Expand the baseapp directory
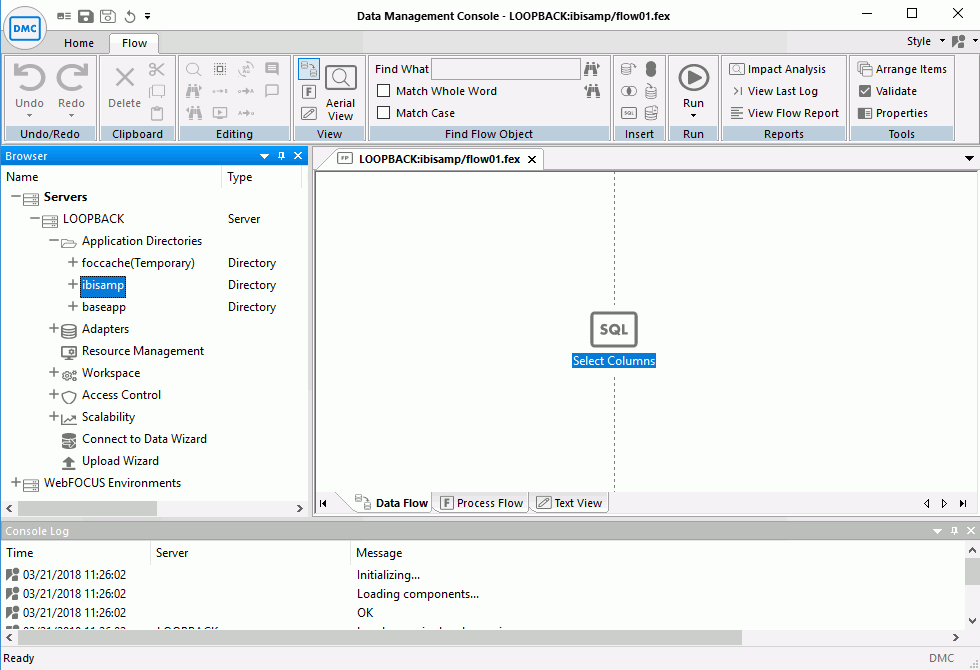The height and width of the screenshot is (670, 980). (x=73, y=306)
